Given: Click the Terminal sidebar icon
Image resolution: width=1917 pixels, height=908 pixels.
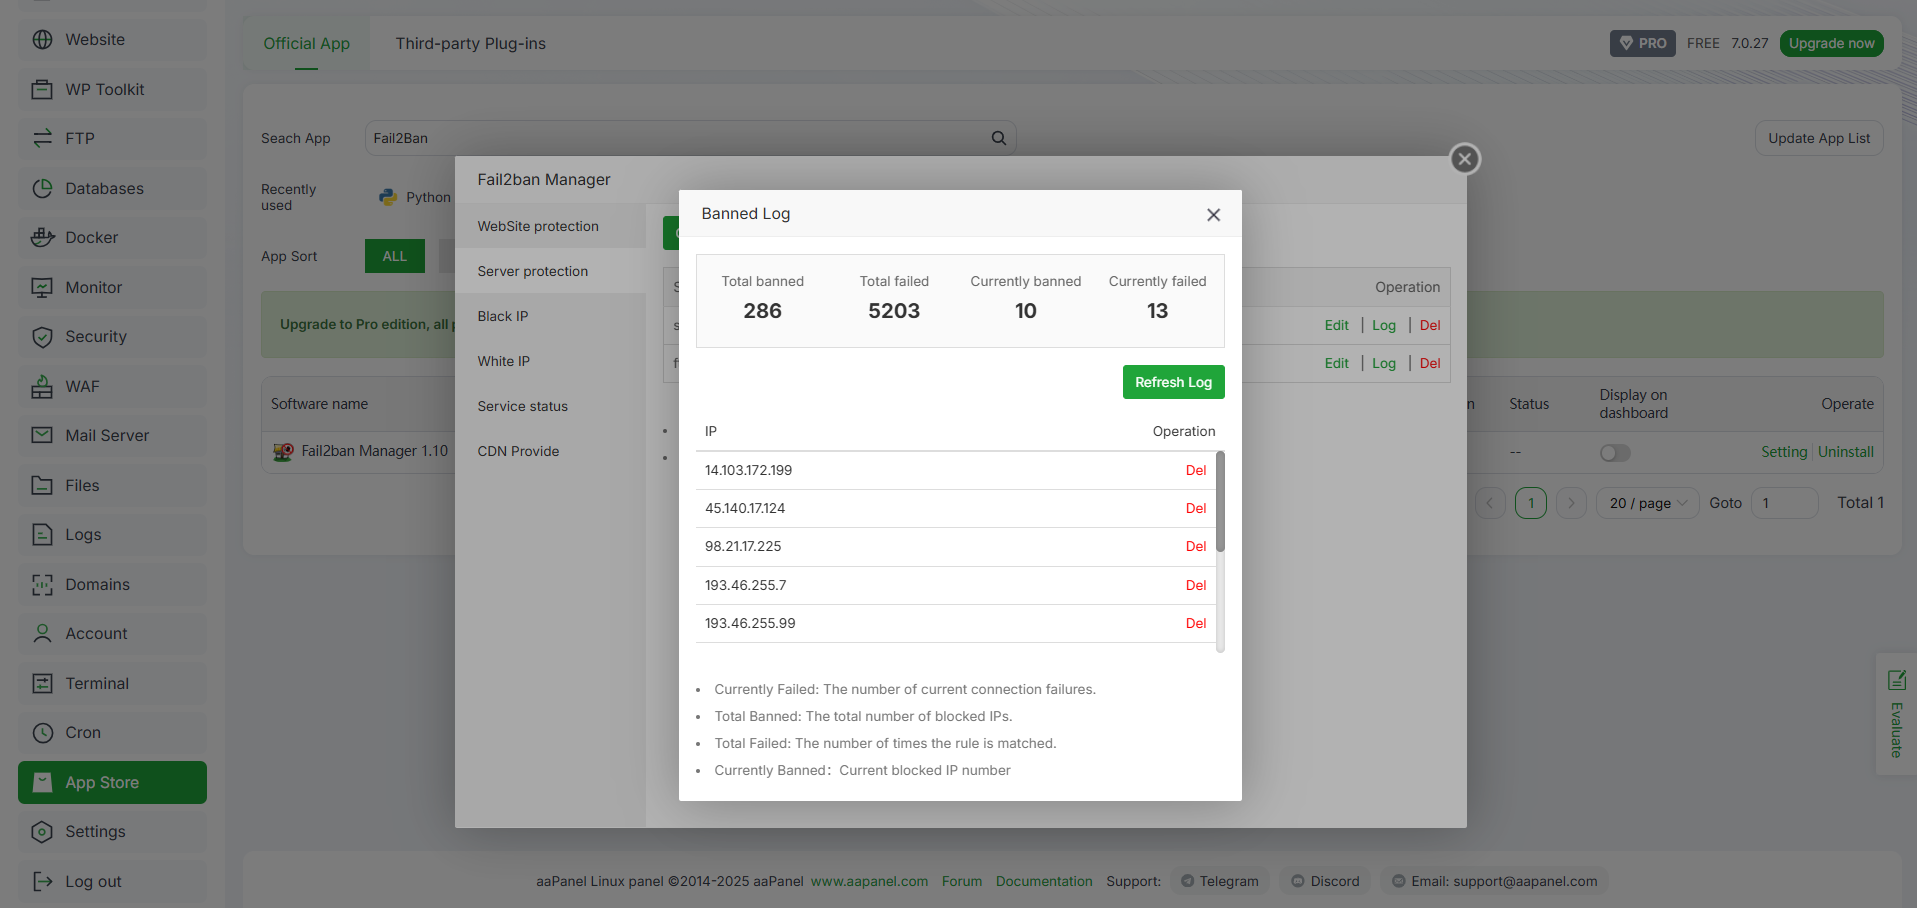Looking at the screenshot, I should point(42,684).
